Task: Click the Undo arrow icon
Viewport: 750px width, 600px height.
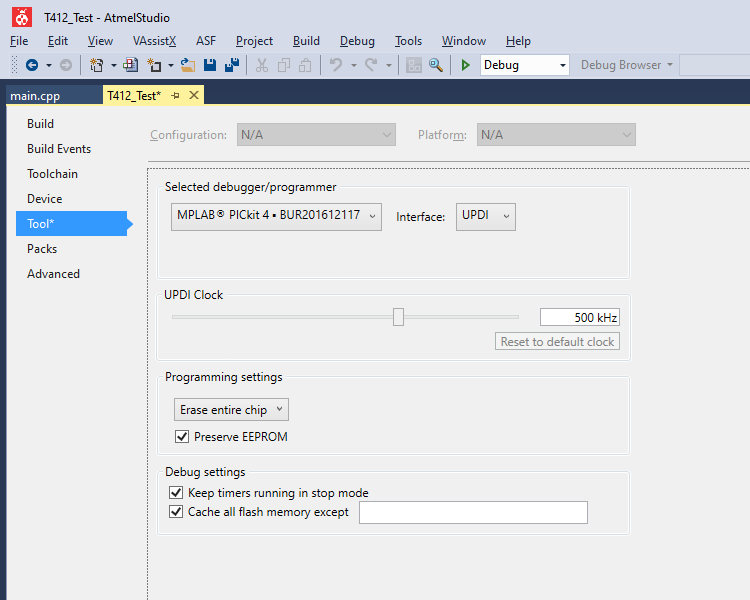Action: pos(336,65)
